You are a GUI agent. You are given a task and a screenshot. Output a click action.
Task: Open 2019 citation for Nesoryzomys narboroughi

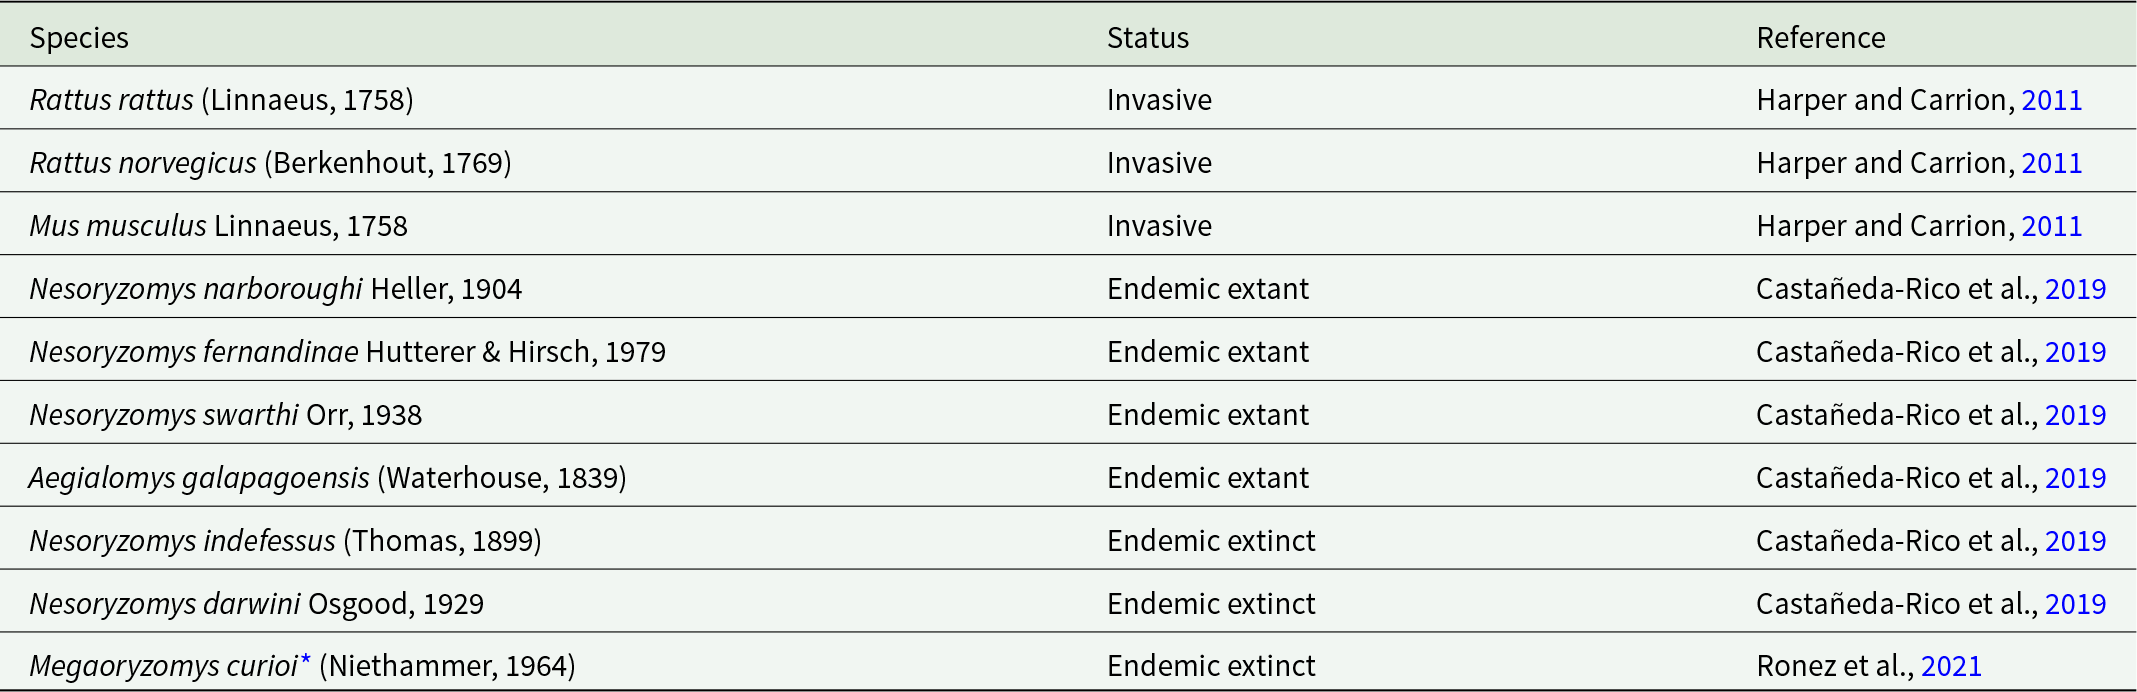click(x=2075, y=289)
